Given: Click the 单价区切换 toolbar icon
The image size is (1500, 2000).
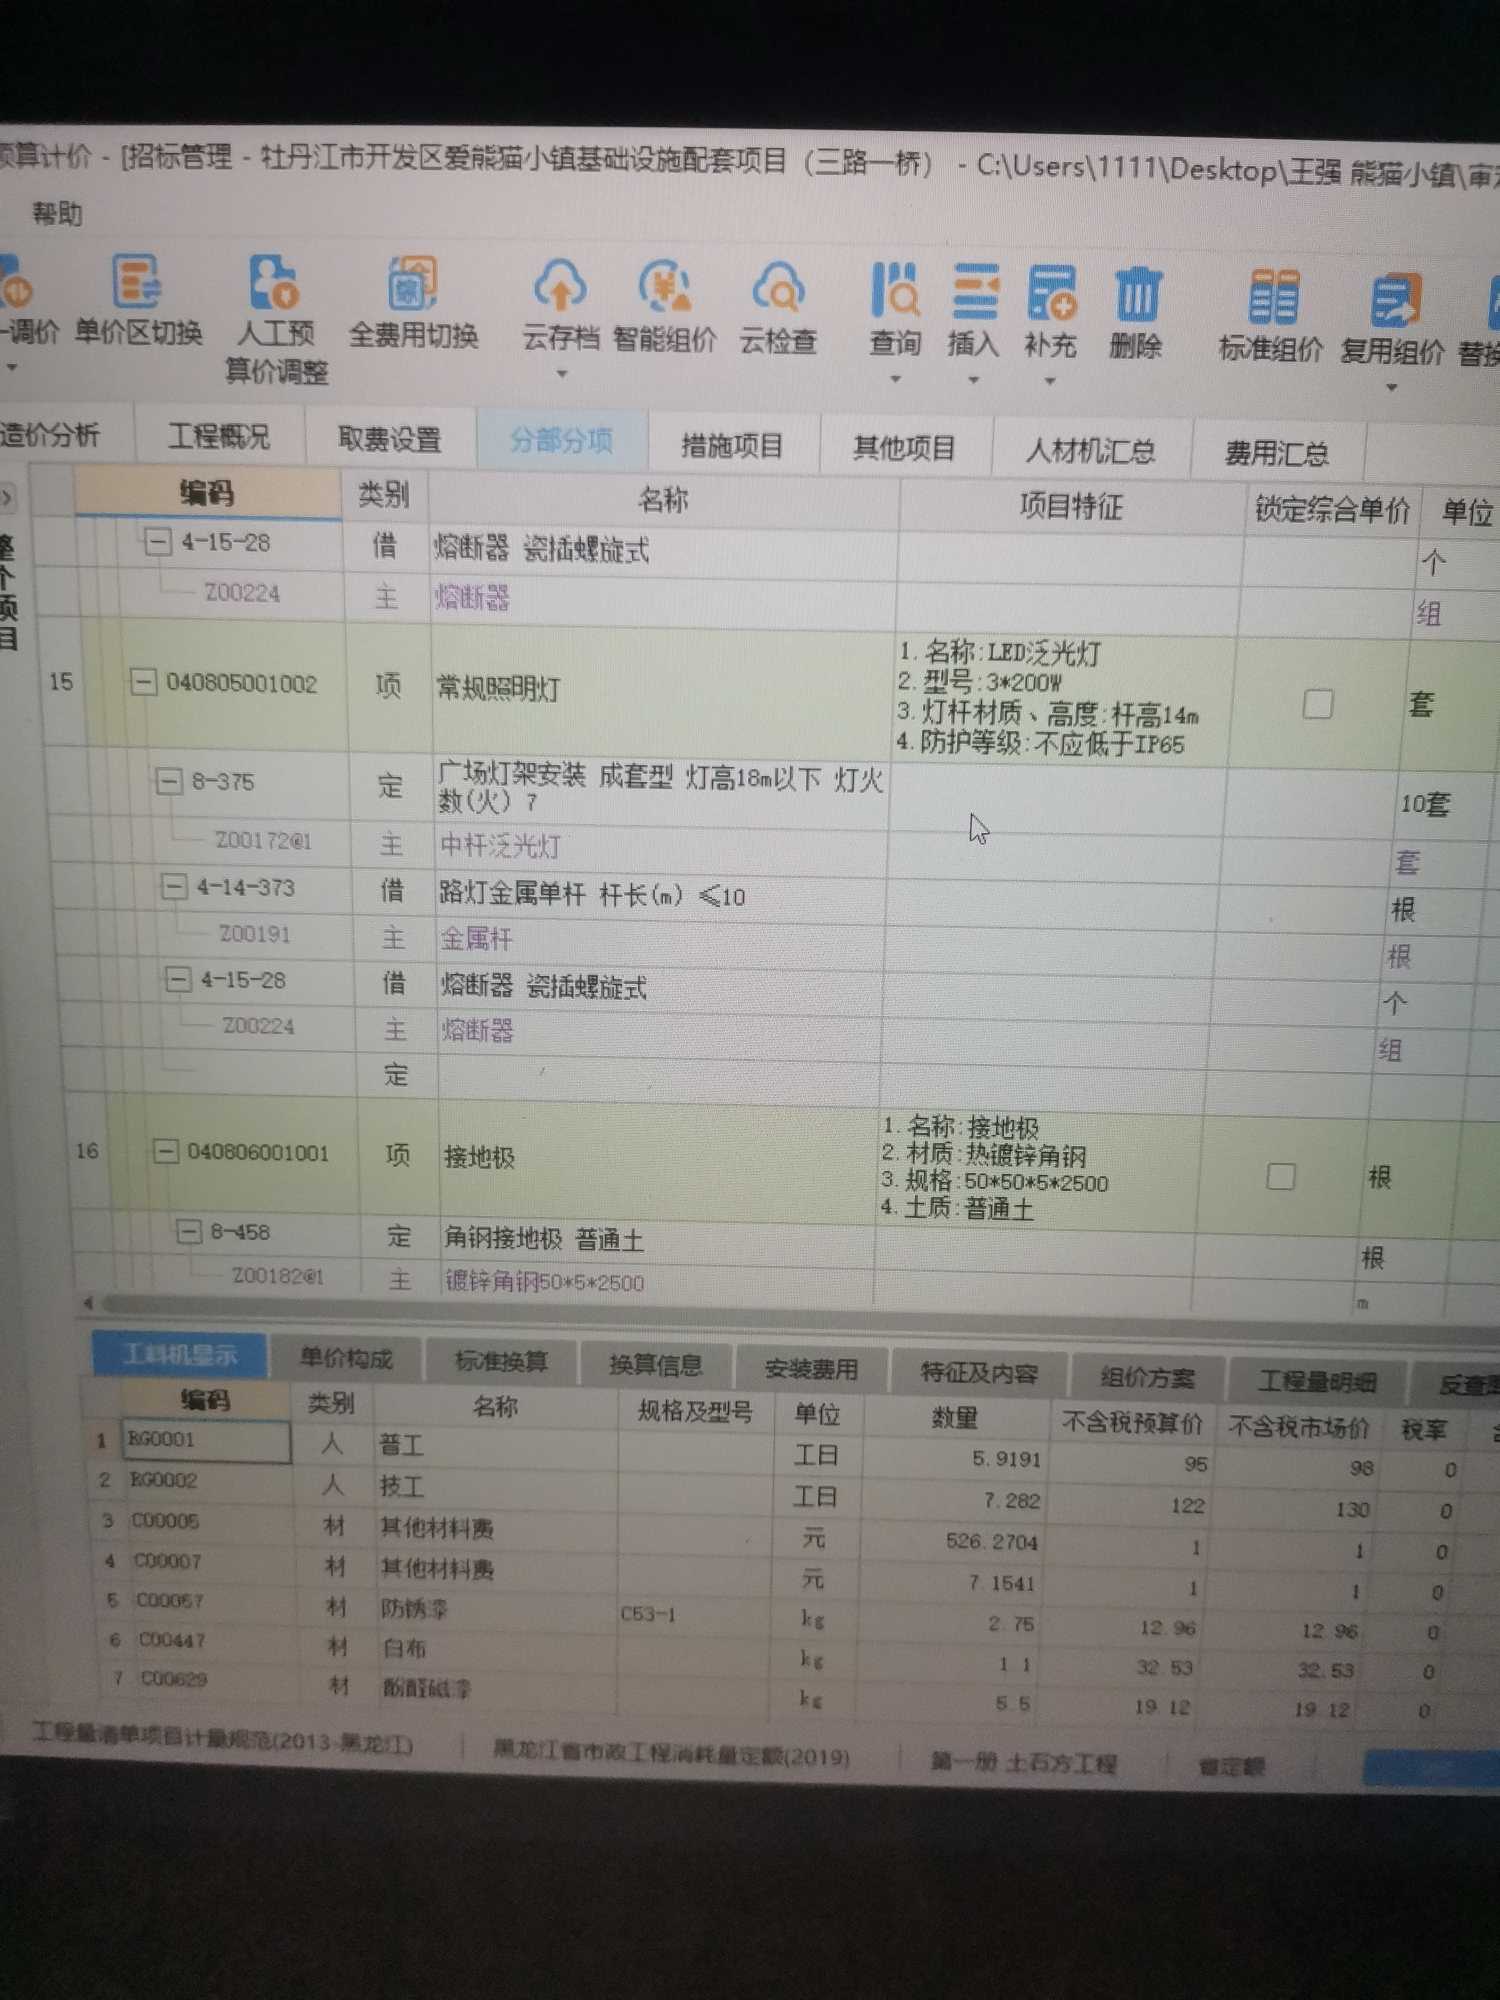Looking at the screenshot, I should (137, 281).
